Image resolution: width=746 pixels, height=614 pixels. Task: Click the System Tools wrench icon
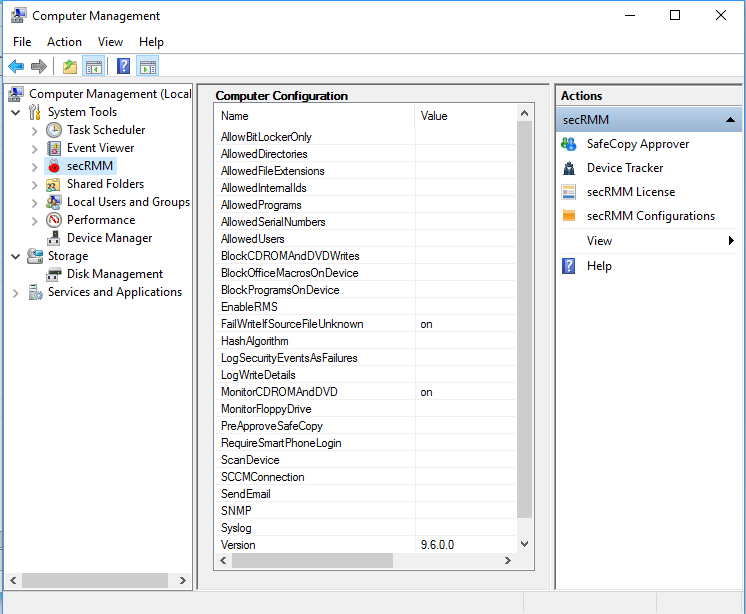(34, 112)
